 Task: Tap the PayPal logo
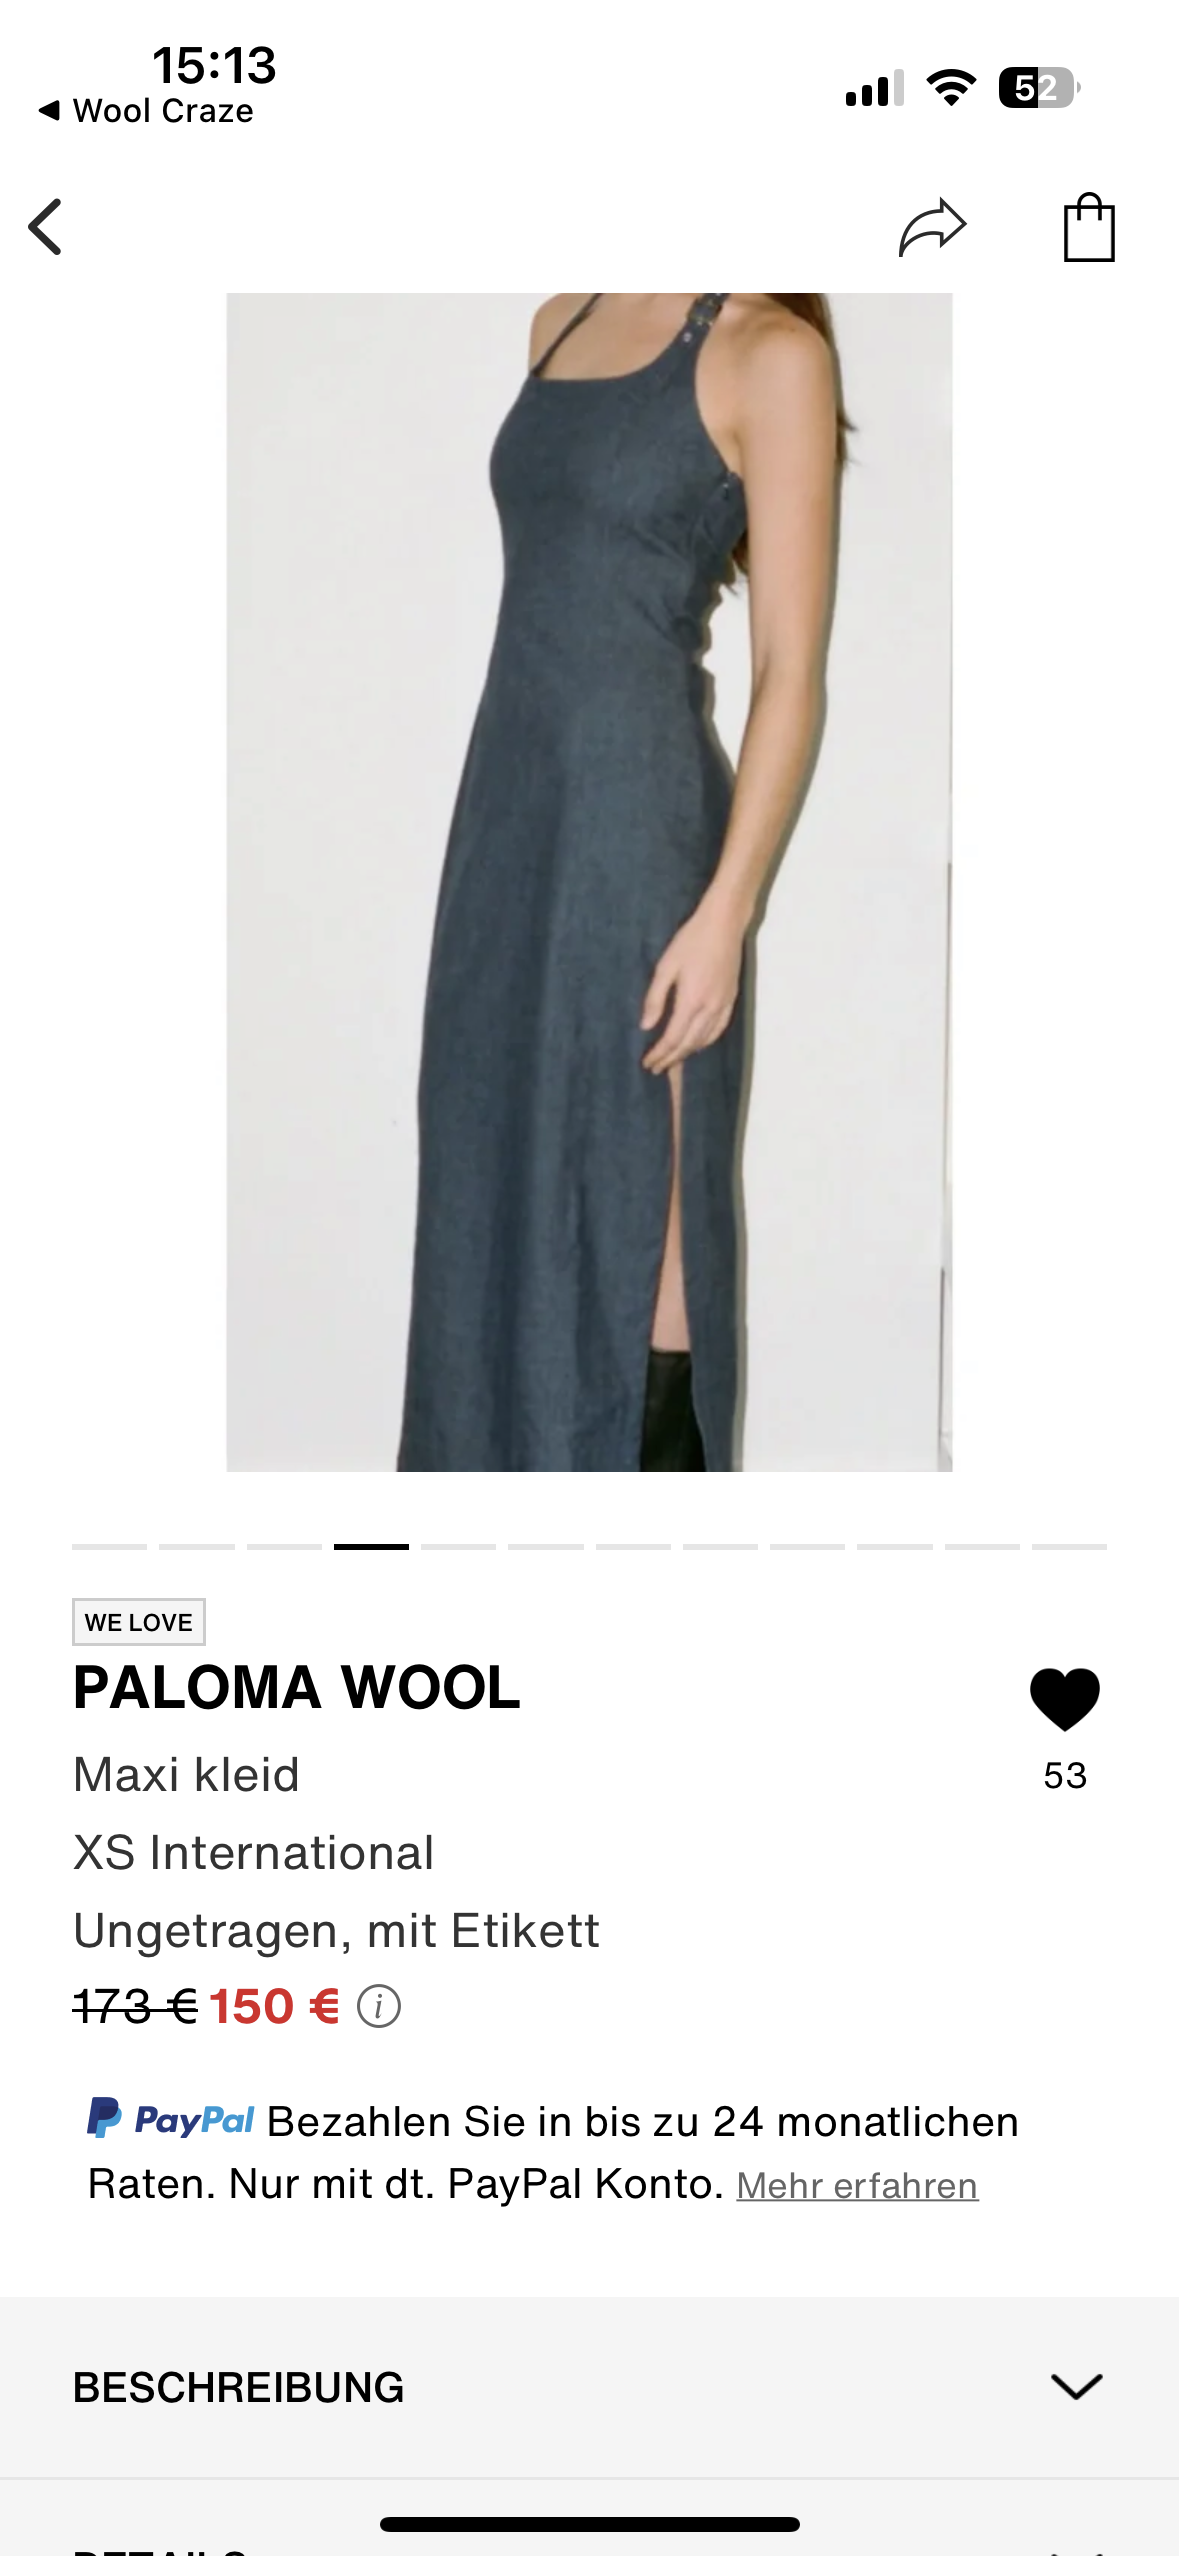click(171, 2119)
